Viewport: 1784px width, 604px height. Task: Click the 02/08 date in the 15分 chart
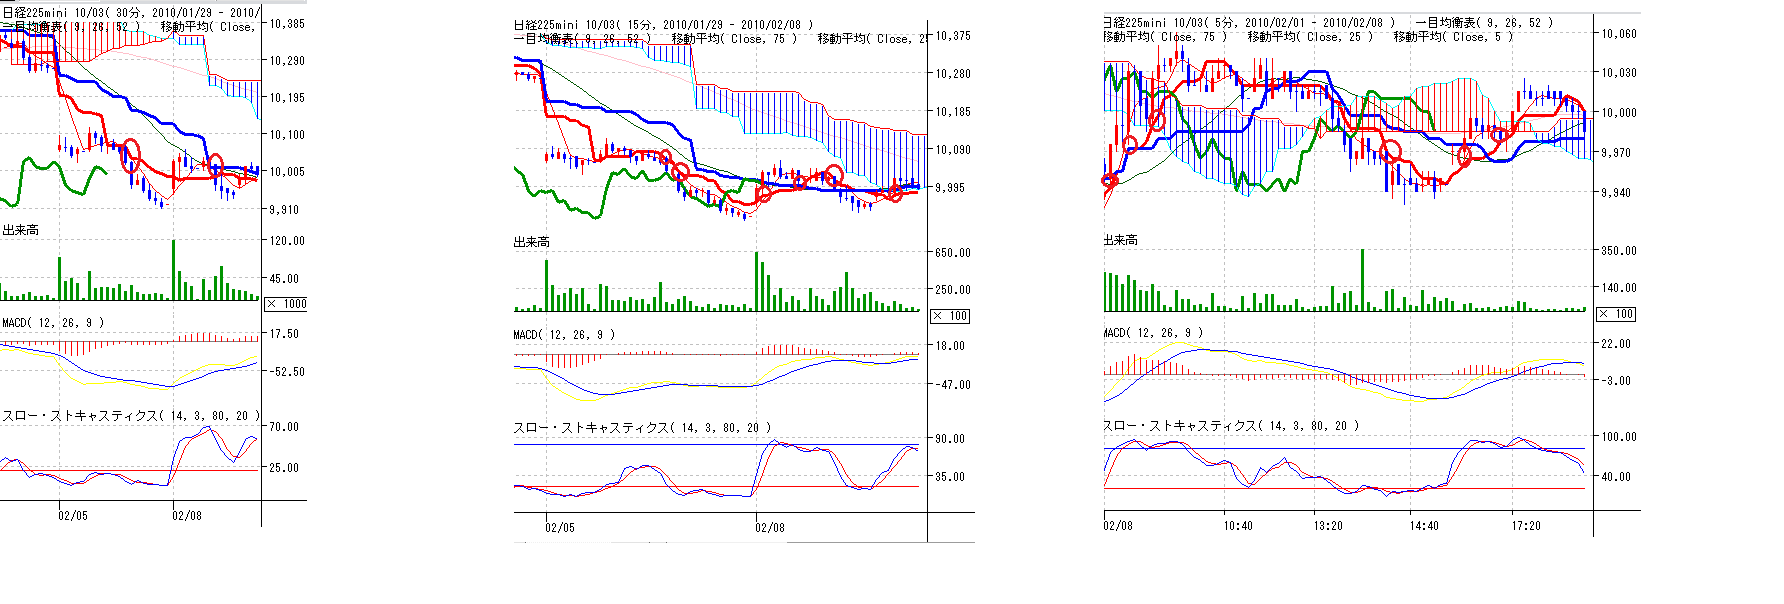[769, 527]
